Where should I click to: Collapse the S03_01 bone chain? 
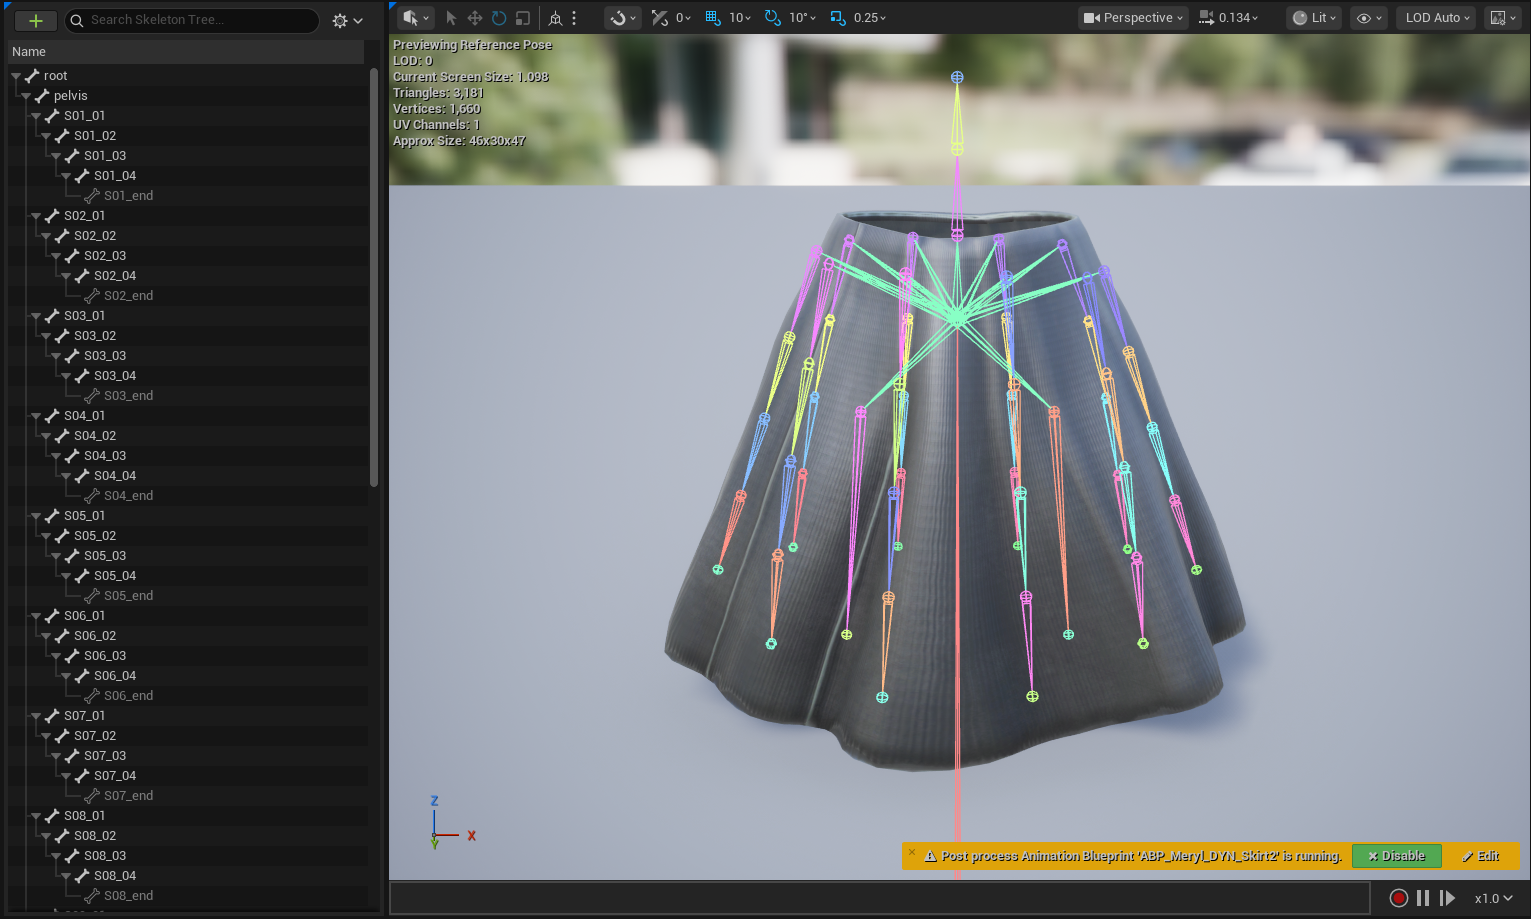[x=36, y=316]
